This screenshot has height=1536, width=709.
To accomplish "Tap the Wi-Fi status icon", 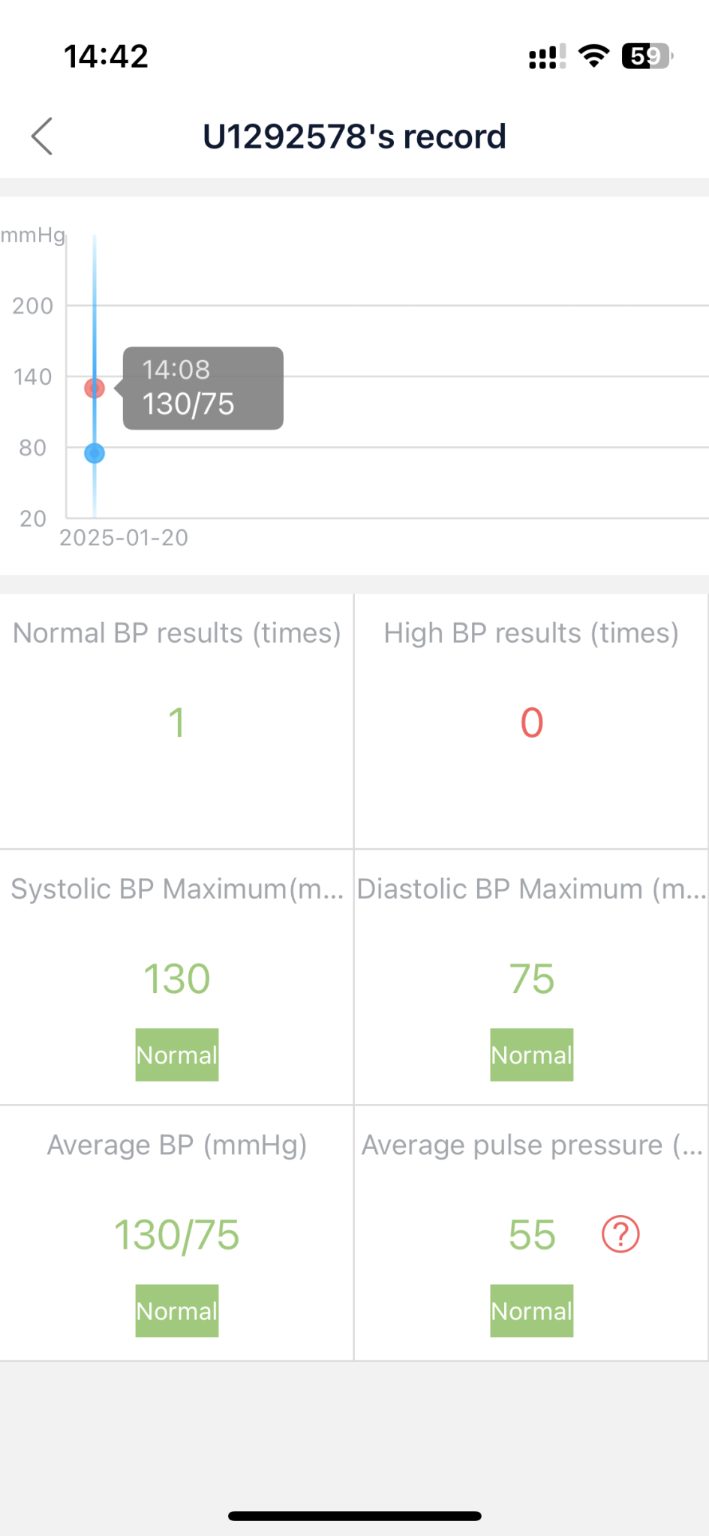I will 594,56.
